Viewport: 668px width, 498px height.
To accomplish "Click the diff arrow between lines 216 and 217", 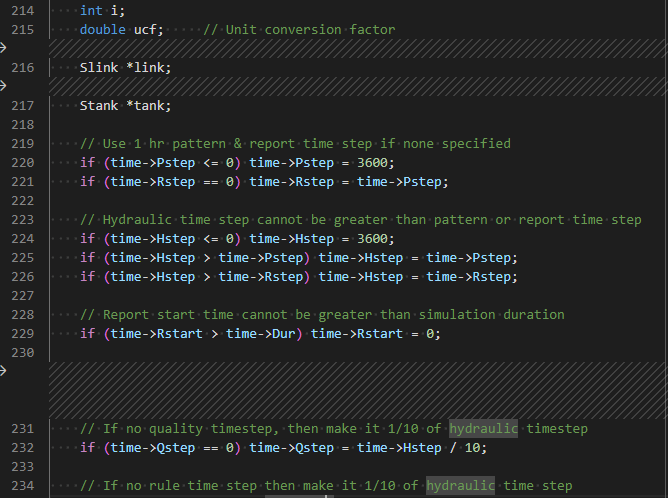I will click(3, 86).
